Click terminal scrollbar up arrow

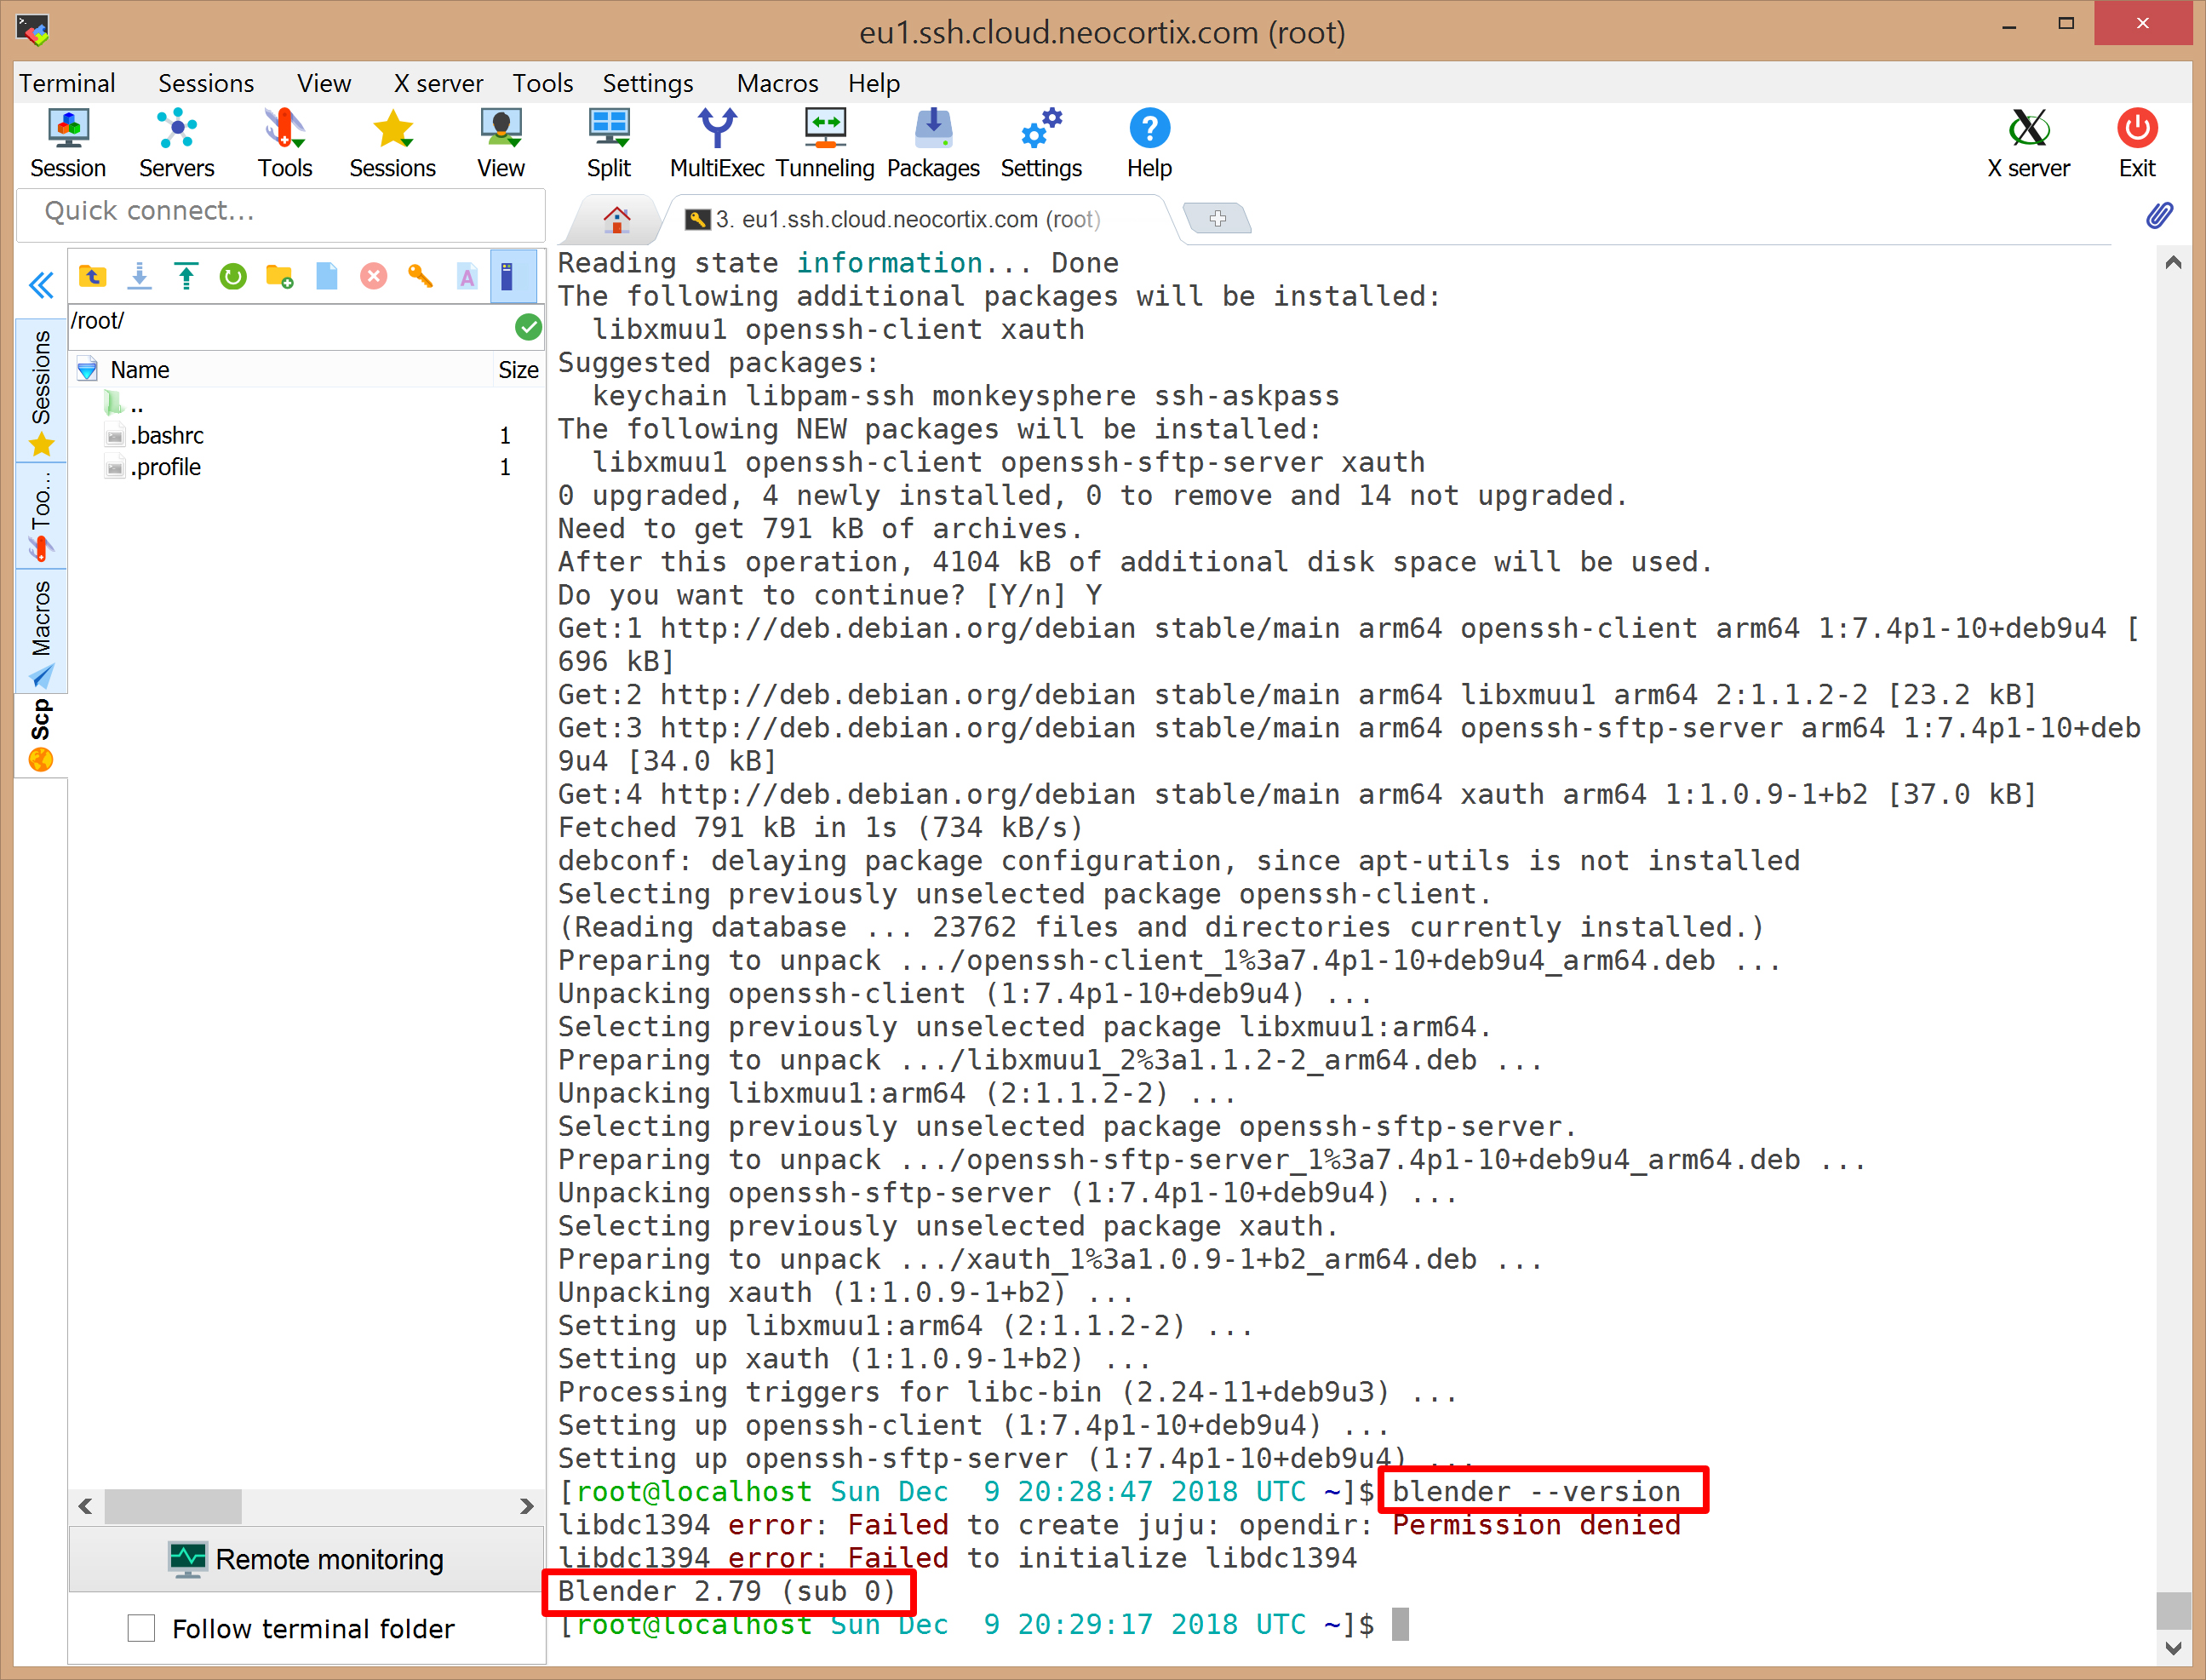pyautogui.click(x=2172, y=262)
